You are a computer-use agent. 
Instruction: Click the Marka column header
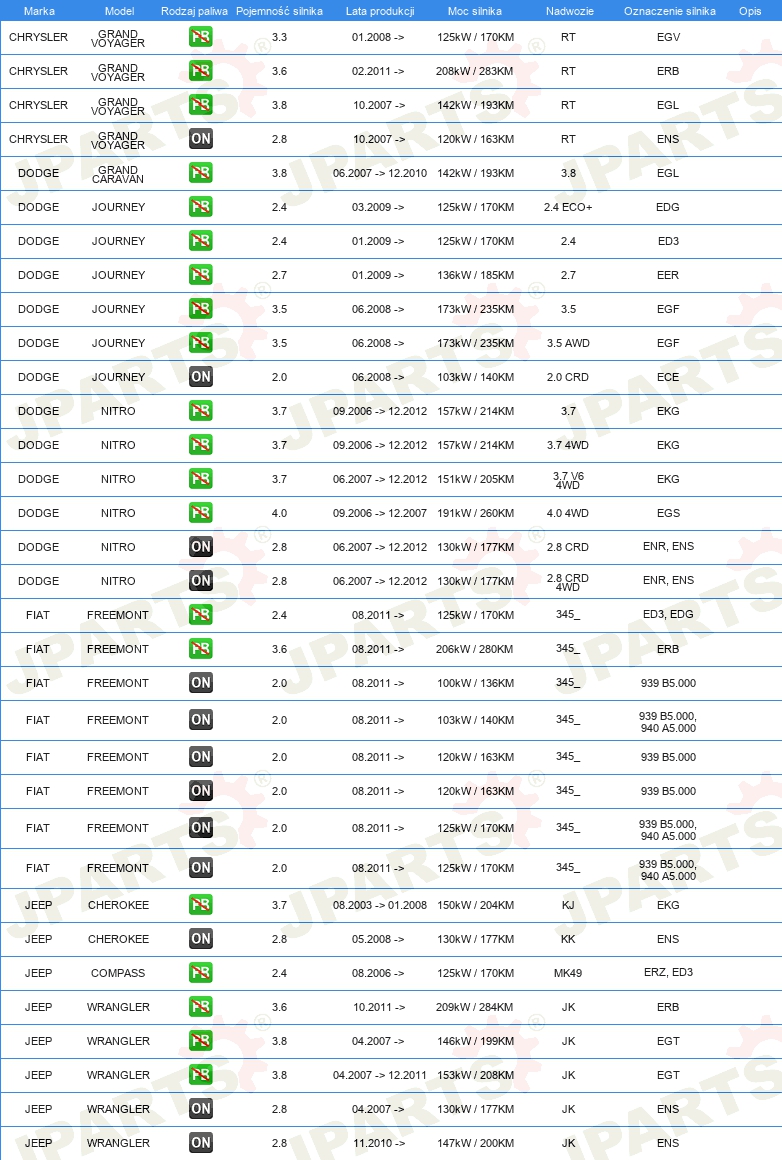[x=39, y=11]
